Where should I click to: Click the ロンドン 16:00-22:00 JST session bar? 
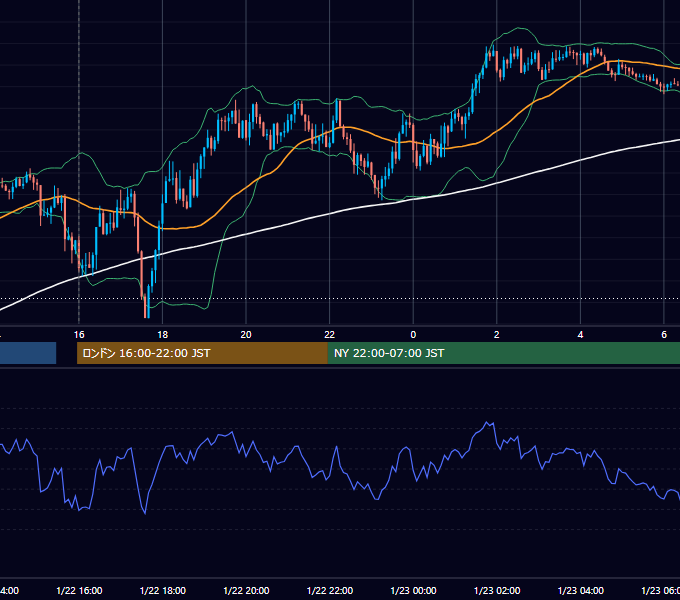(202, 353)
